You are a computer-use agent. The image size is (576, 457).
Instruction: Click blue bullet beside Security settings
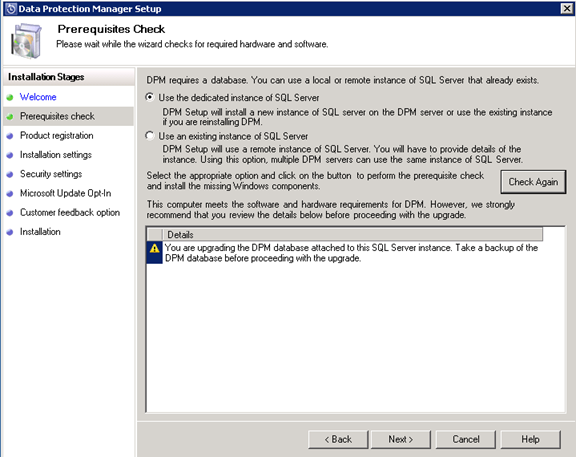[10, 174]
